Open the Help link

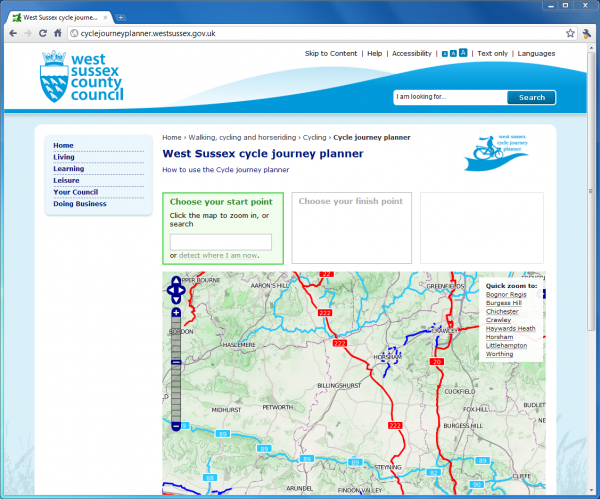click(375, 54)
